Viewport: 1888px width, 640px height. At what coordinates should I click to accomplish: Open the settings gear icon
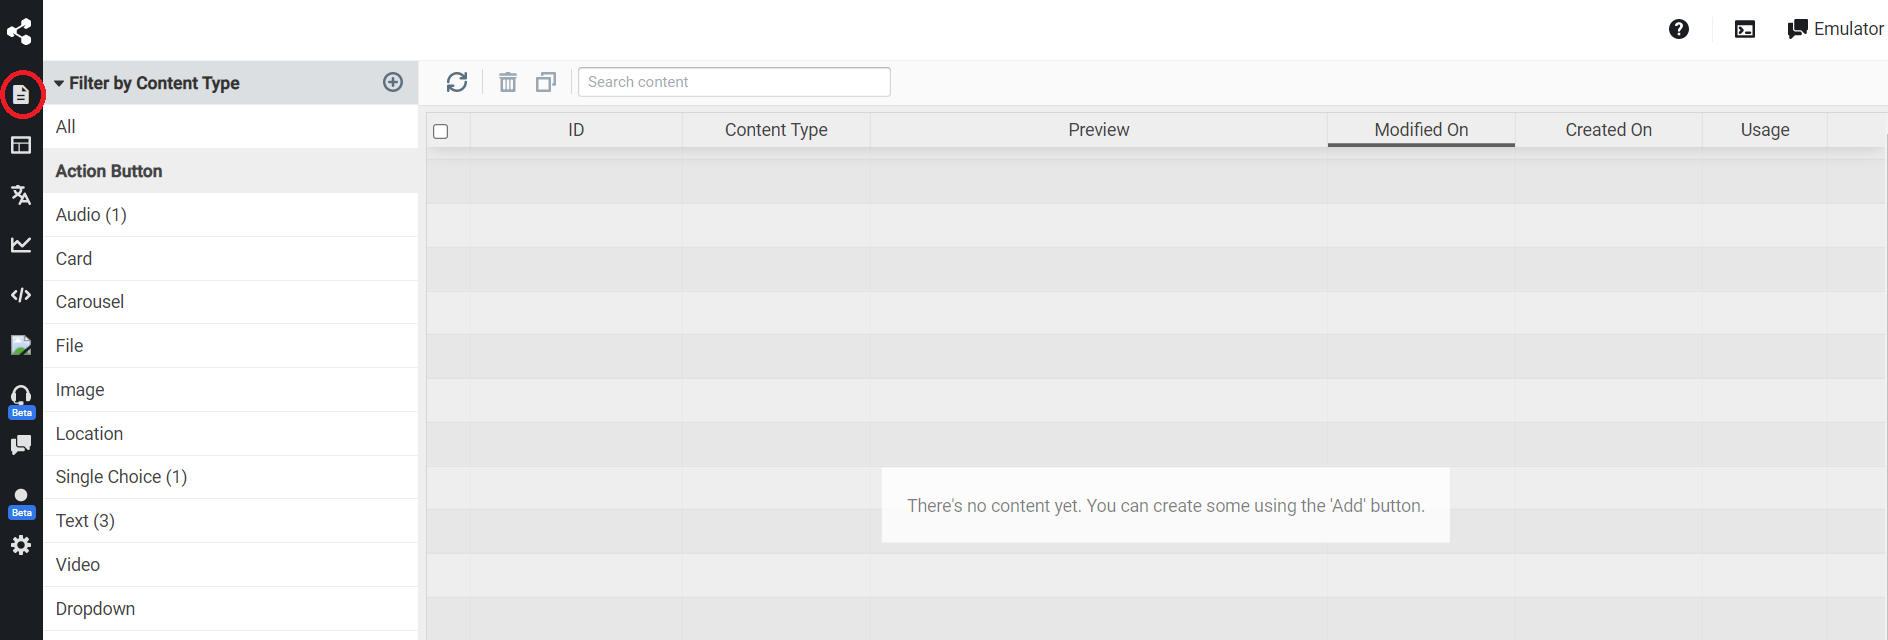coord(21,545)
